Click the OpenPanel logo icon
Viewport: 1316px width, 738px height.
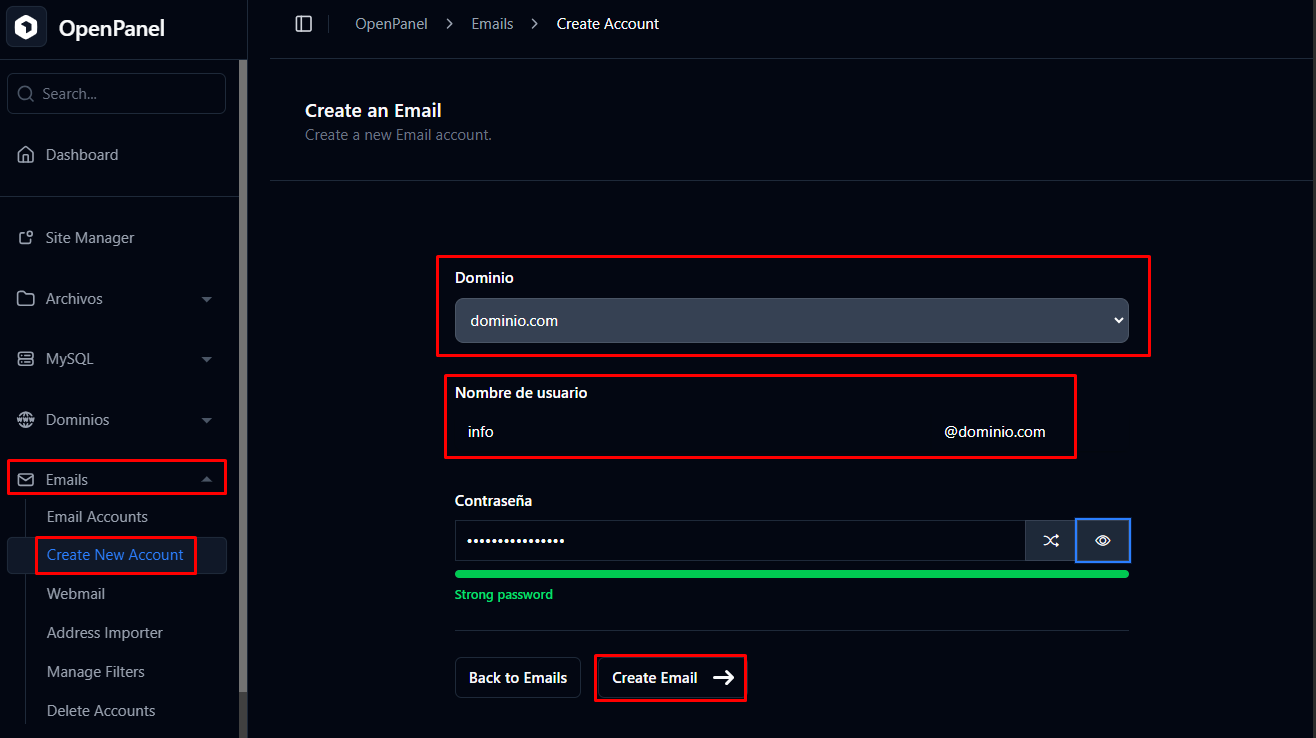pos(27,28)
